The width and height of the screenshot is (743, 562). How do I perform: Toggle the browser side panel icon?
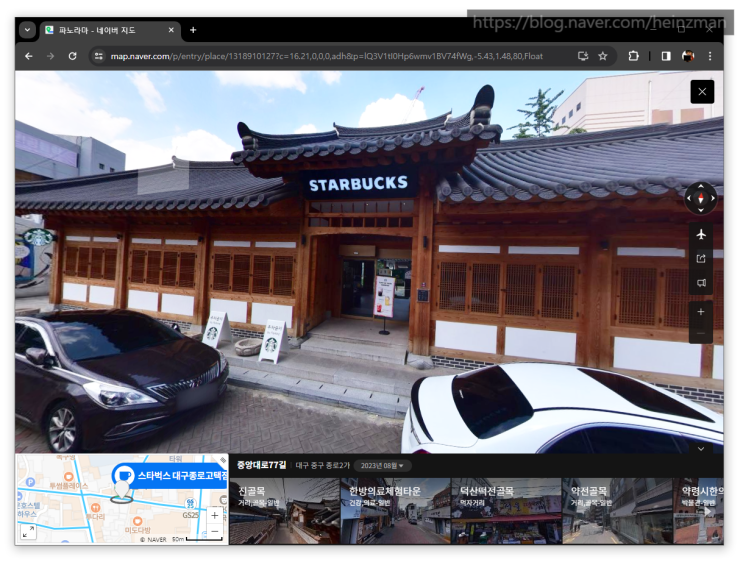(x=666, y=56)
